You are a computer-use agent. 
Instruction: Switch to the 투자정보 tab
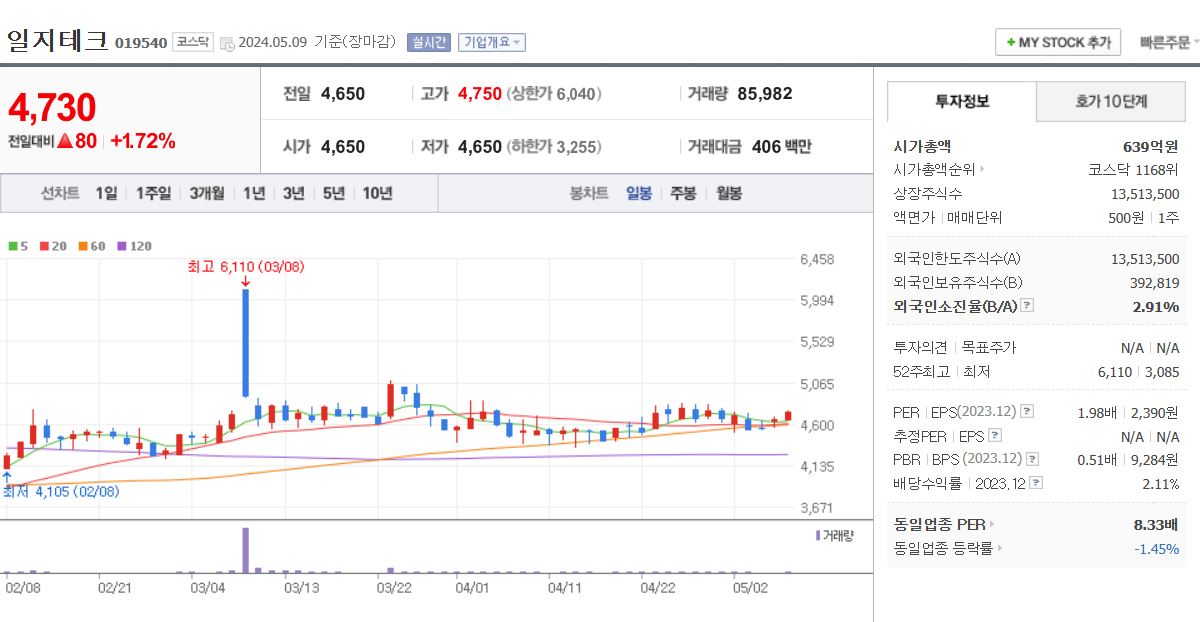[x=962, y=101]
